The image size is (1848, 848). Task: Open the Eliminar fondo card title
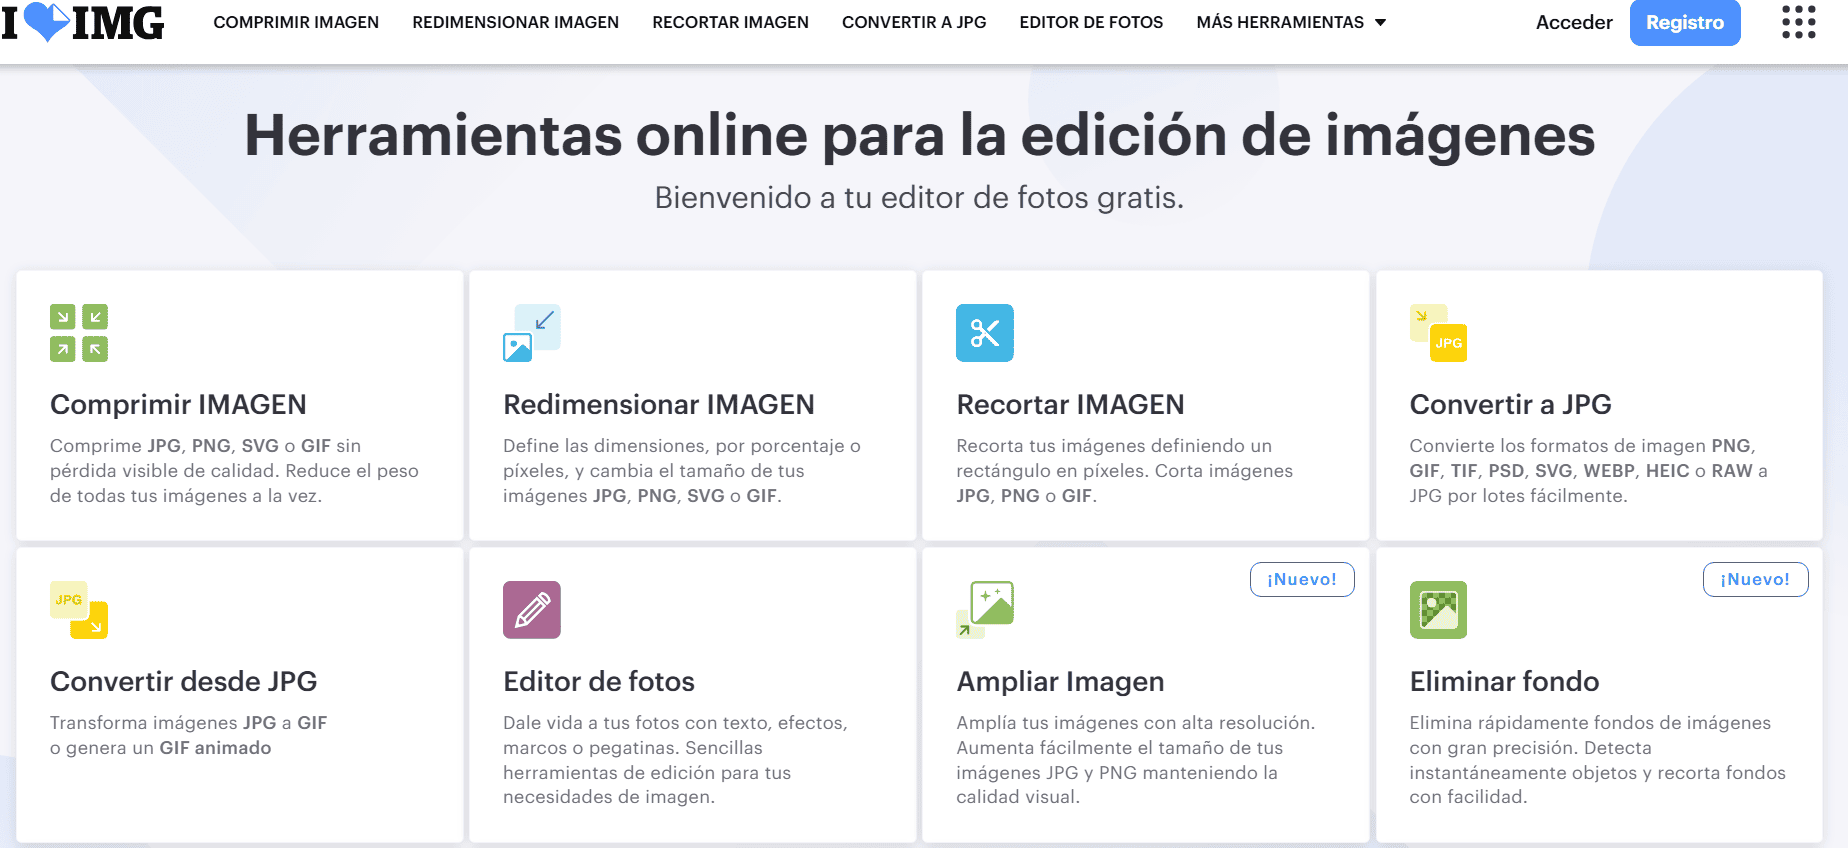1504,682
